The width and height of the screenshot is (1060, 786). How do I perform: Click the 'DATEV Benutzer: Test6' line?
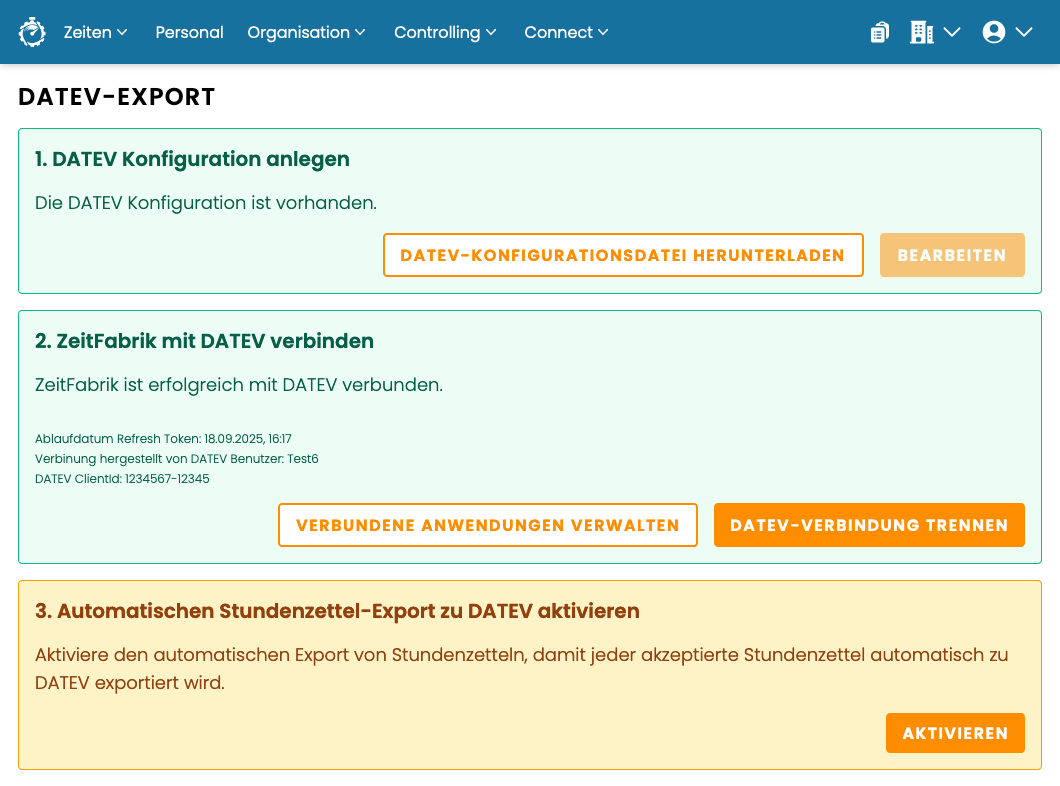pyautogui.click(x=176, y=458)
